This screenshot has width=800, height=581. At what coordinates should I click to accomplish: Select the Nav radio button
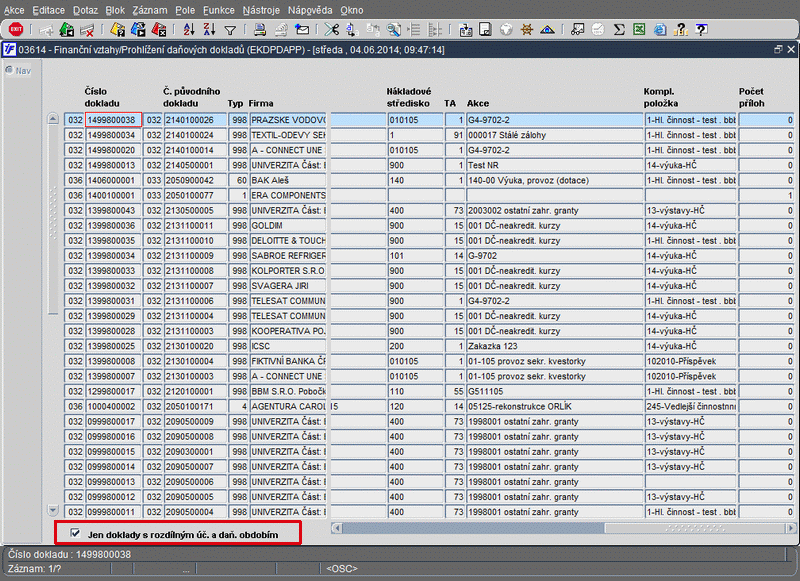(x=9, y=70)
